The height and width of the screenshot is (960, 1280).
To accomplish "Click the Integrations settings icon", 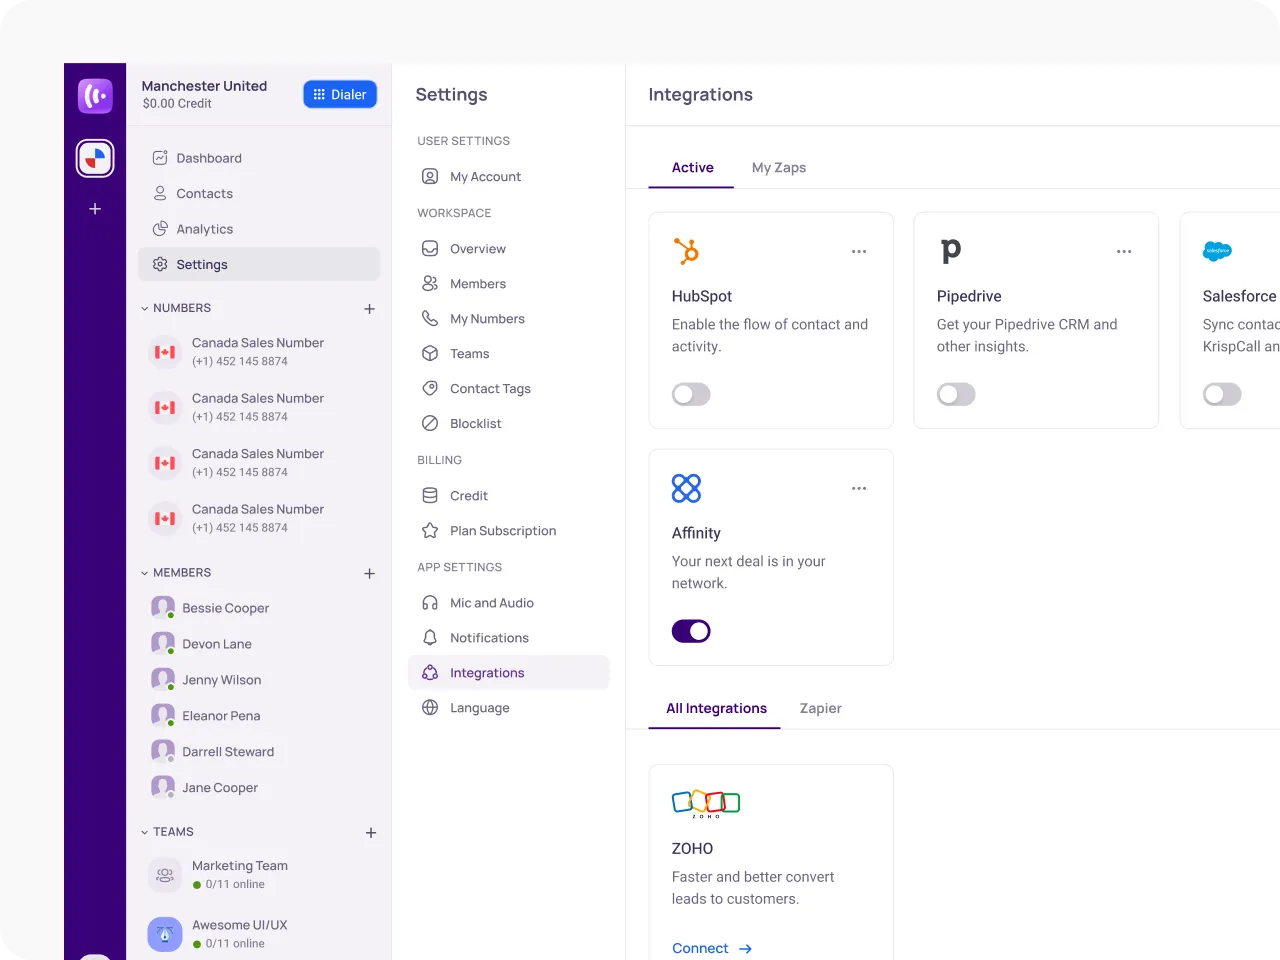I will click(430, 673).
